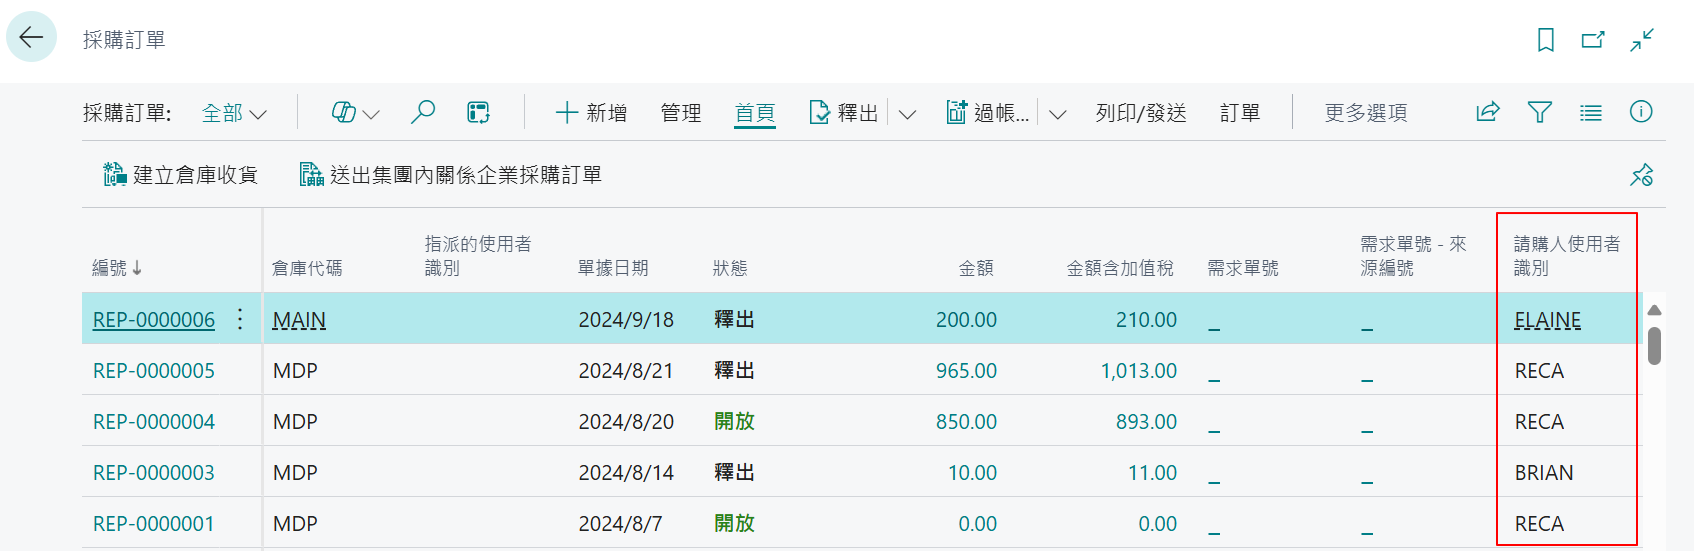Viewport: 1694px width, 551px height.
Task: Open the 管理 menu
Action: pyautogui.click(x=681, y=113)
